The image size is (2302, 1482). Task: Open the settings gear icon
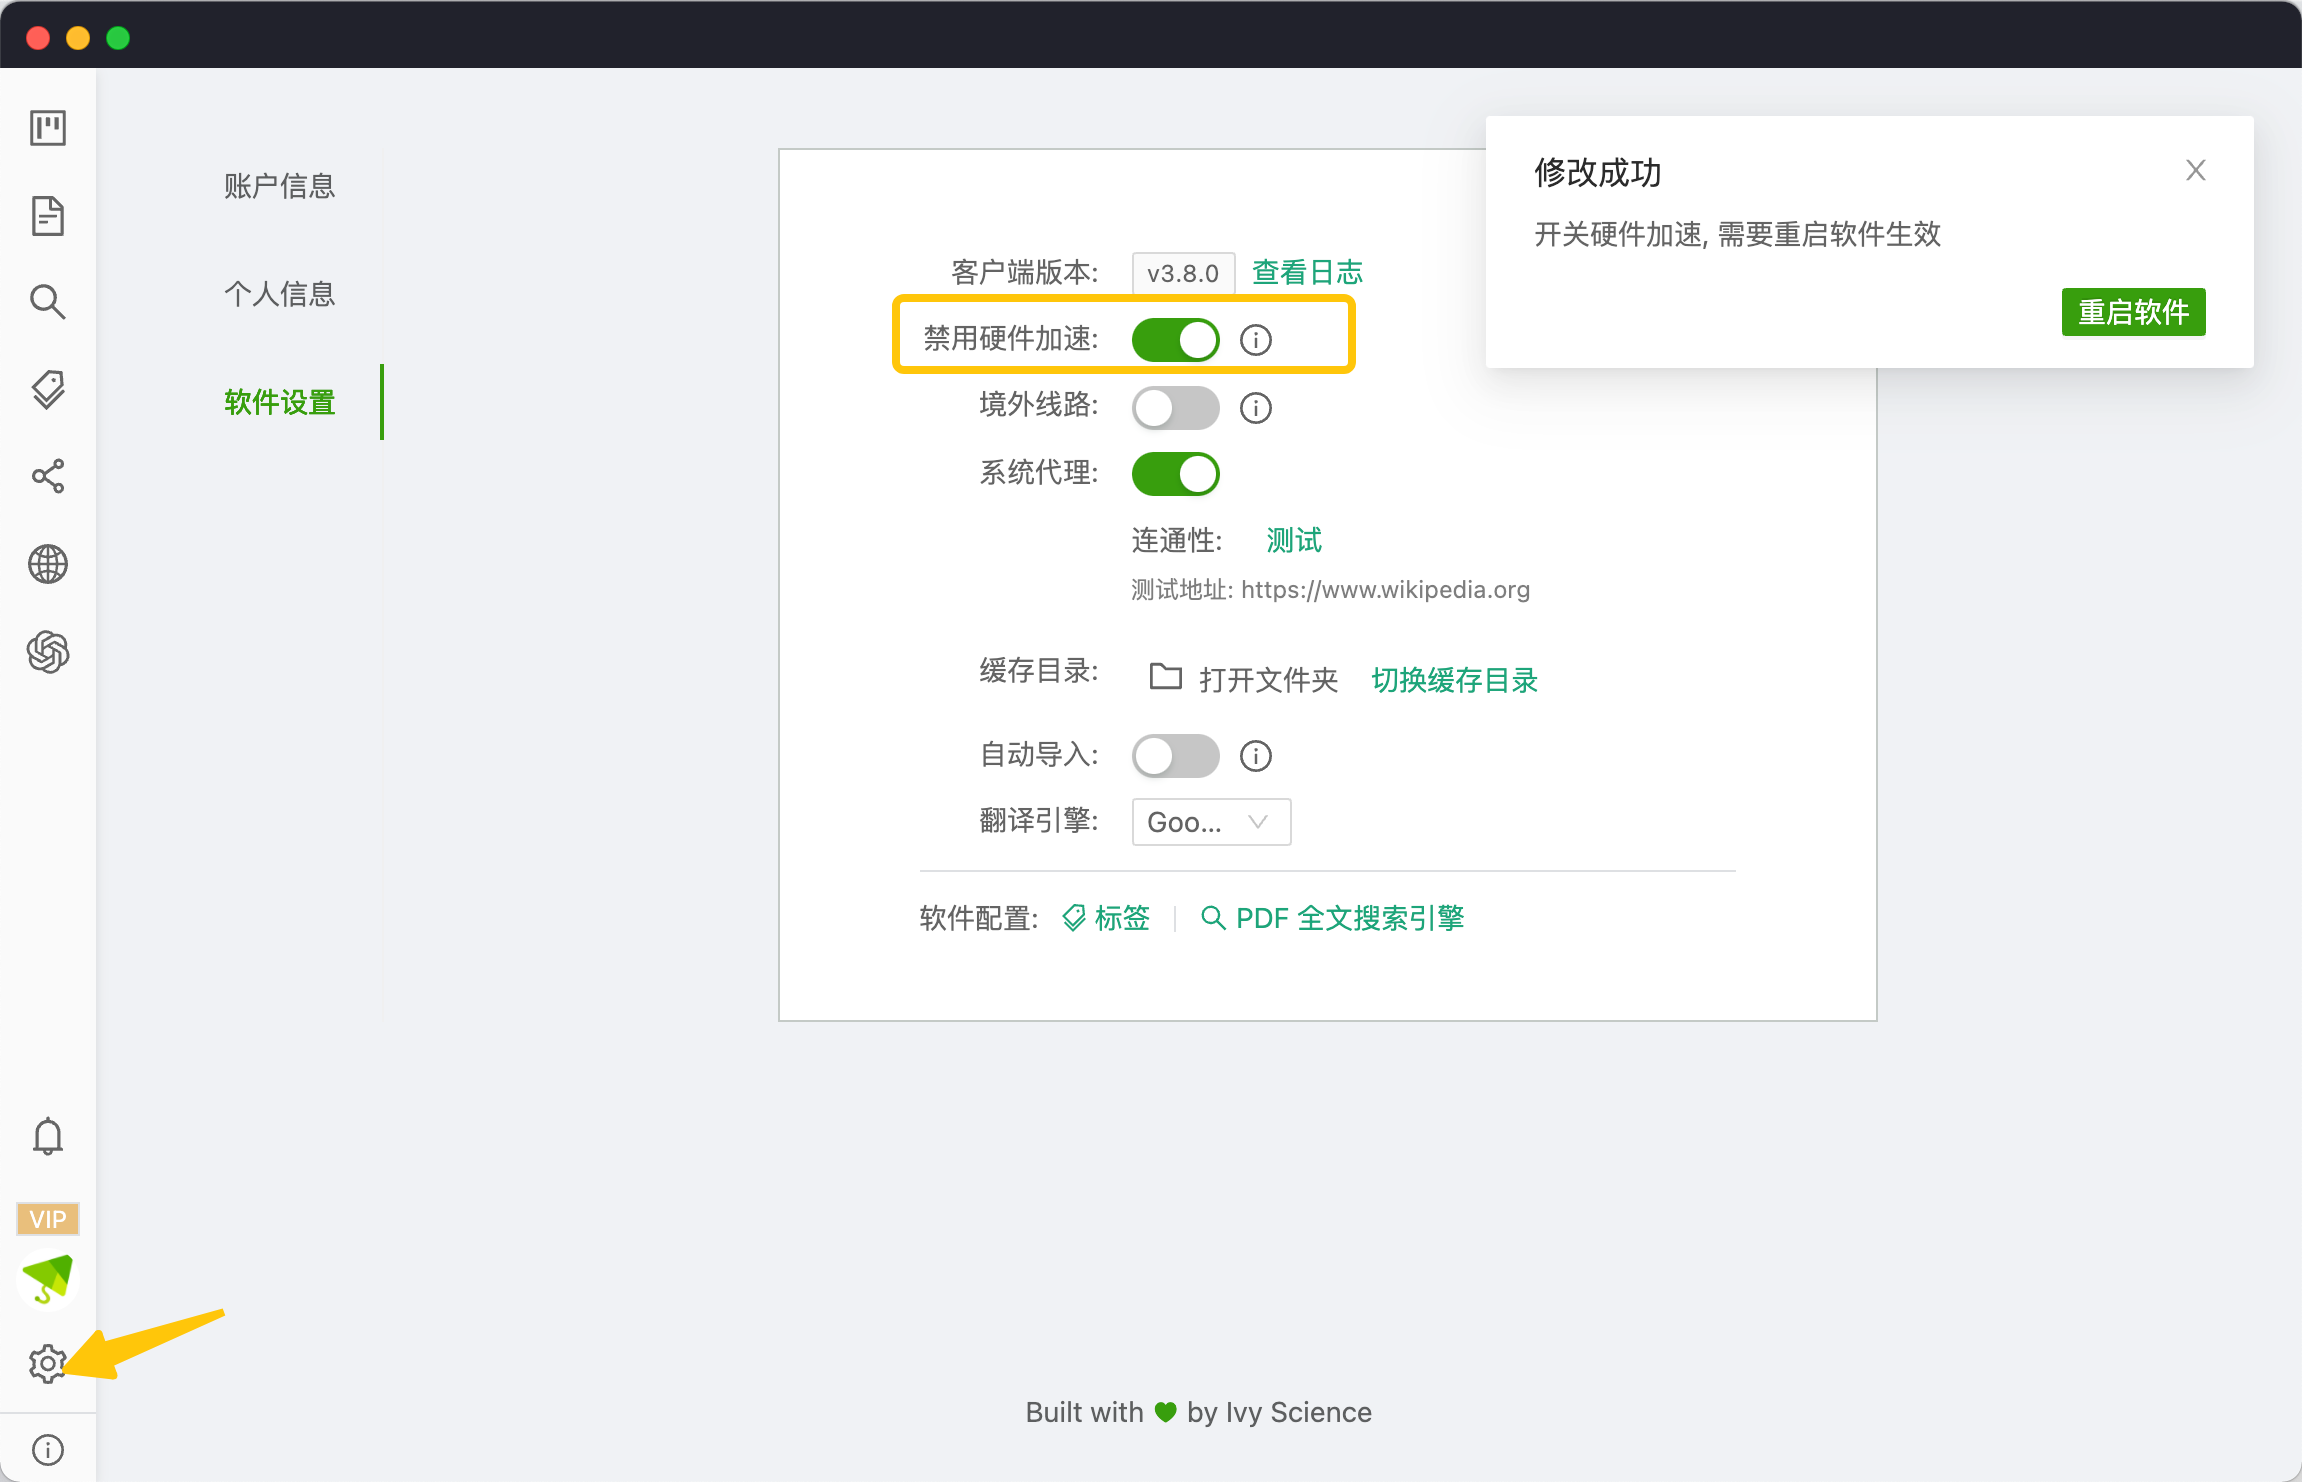48,1364
